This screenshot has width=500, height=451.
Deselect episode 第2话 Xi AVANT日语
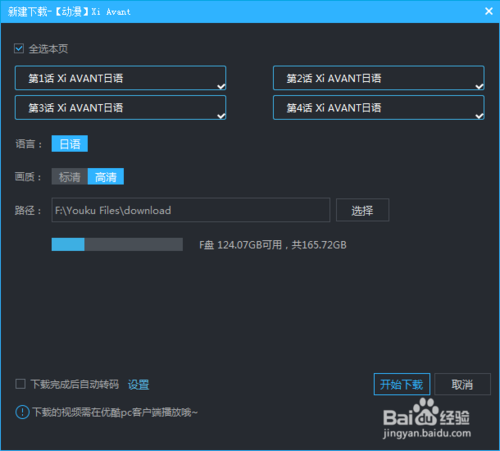379,78
